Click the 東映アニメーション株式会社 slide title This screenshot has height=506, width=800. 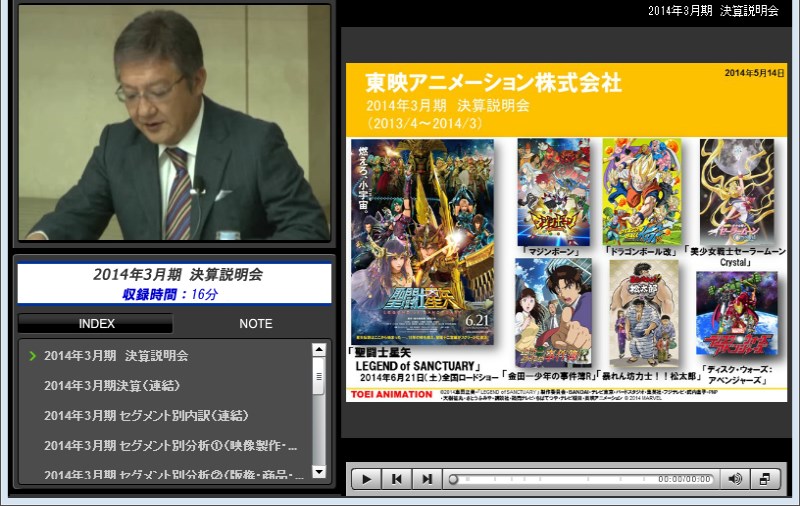click(x=493, y=82)
